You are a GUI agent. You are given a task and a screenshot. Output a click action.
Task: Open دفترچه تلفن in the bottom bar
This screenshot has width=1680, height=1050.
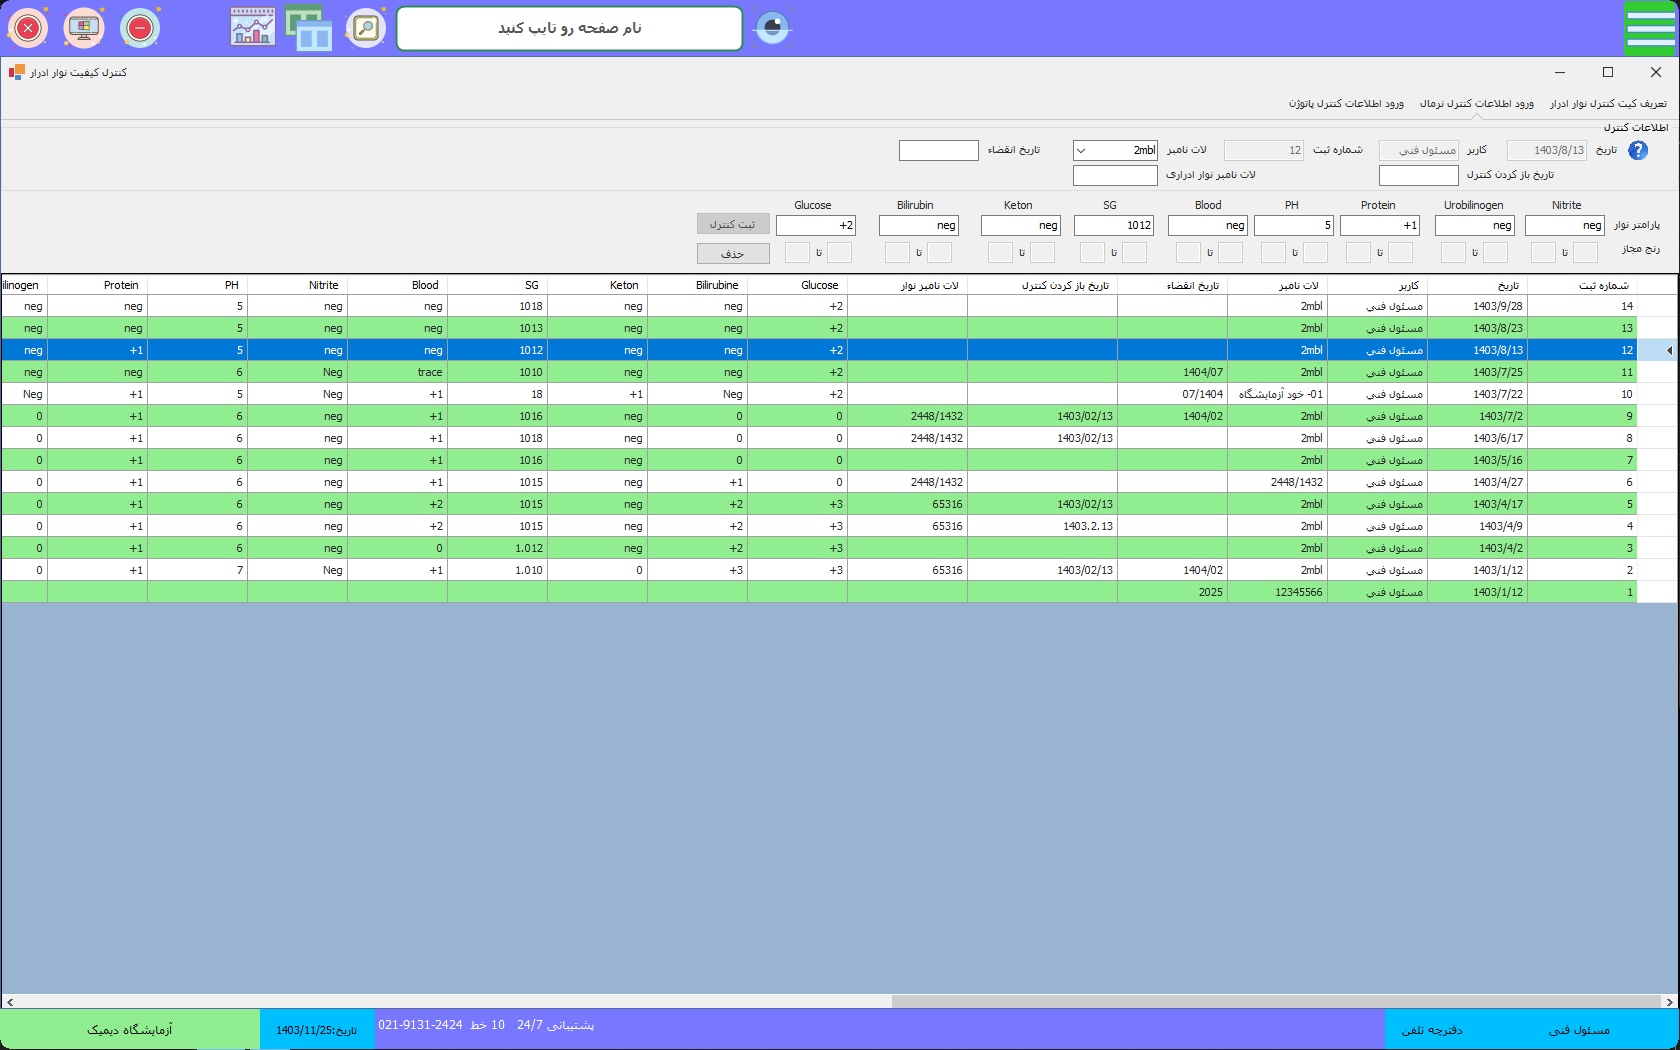click(1432, 1030)
